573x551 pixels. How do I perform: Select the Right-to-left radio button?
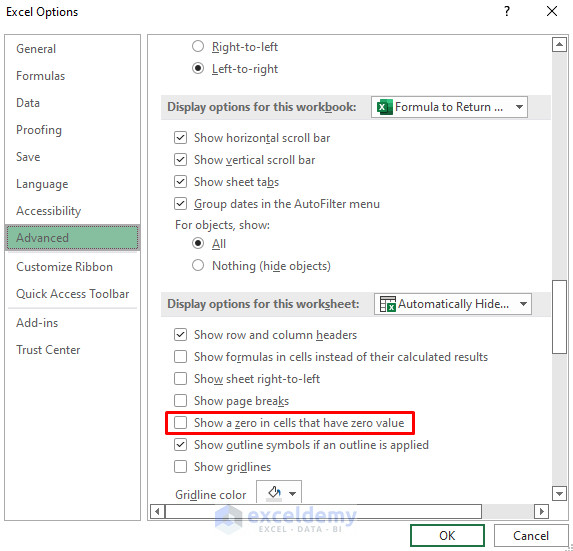pos(198,46)
